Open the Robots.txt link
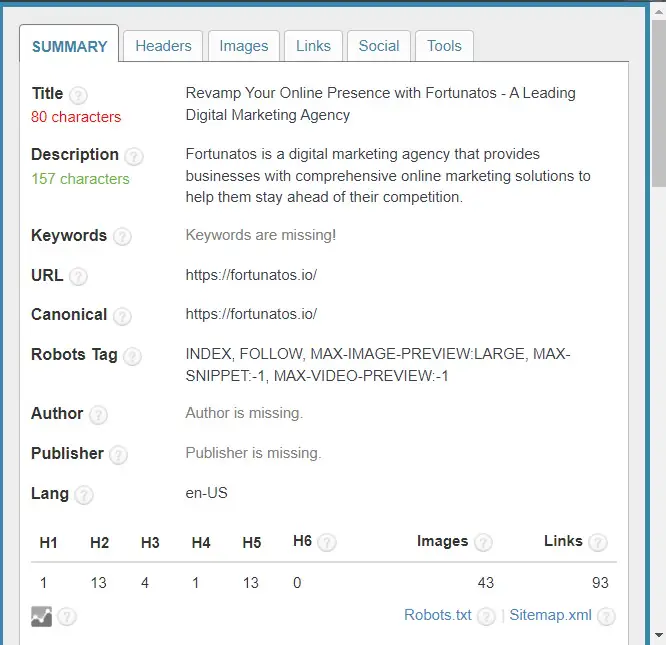Screen dimensions: 666x645 coord(437,615)
